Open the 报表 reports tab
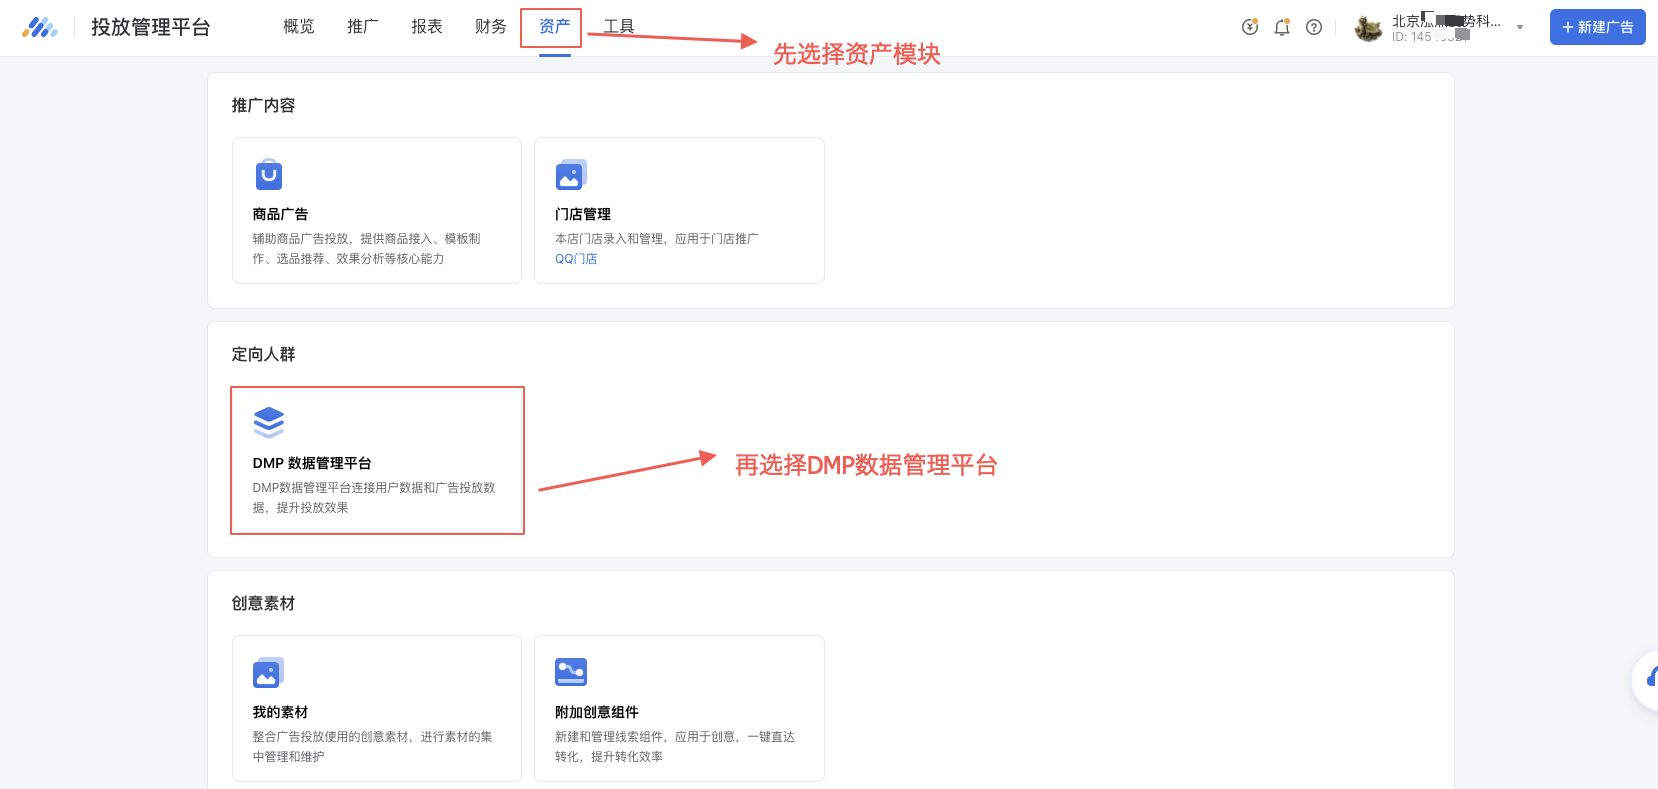 [x=427, y=27]
